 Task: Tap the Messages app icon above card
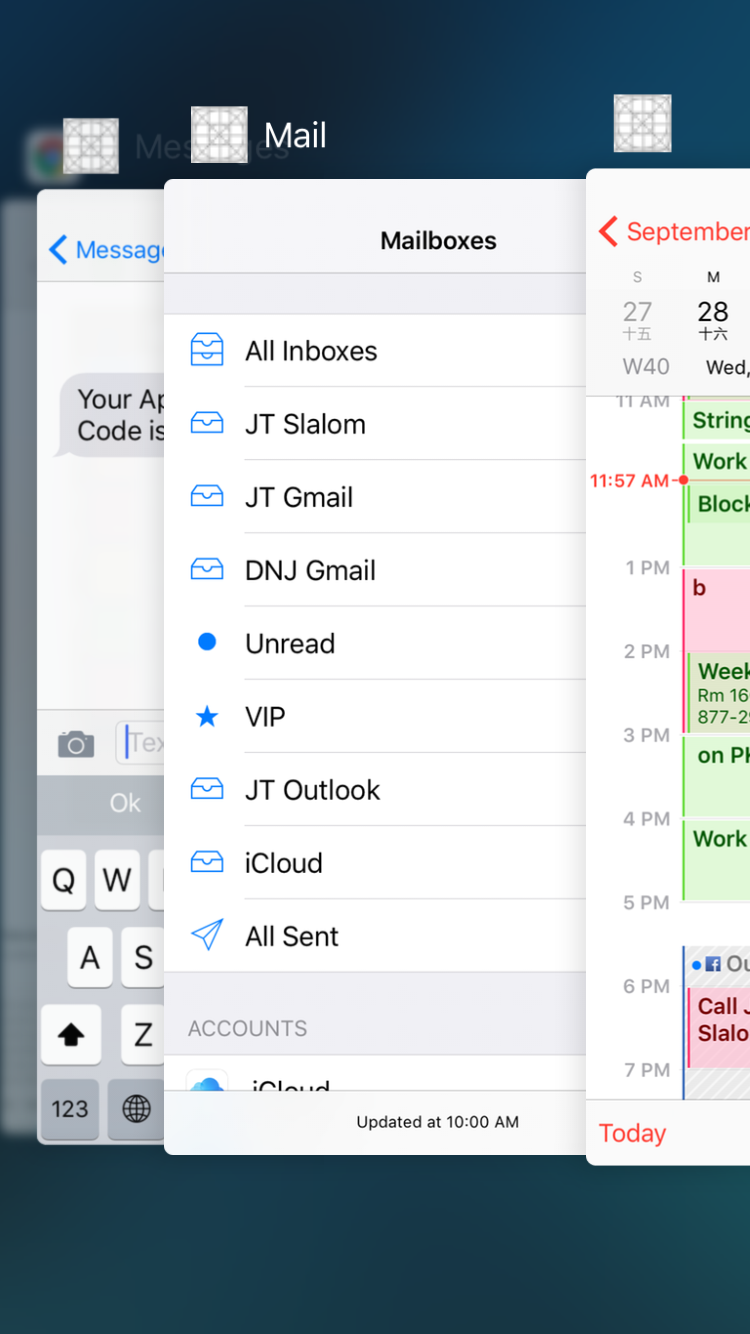(x=91, y=146)
